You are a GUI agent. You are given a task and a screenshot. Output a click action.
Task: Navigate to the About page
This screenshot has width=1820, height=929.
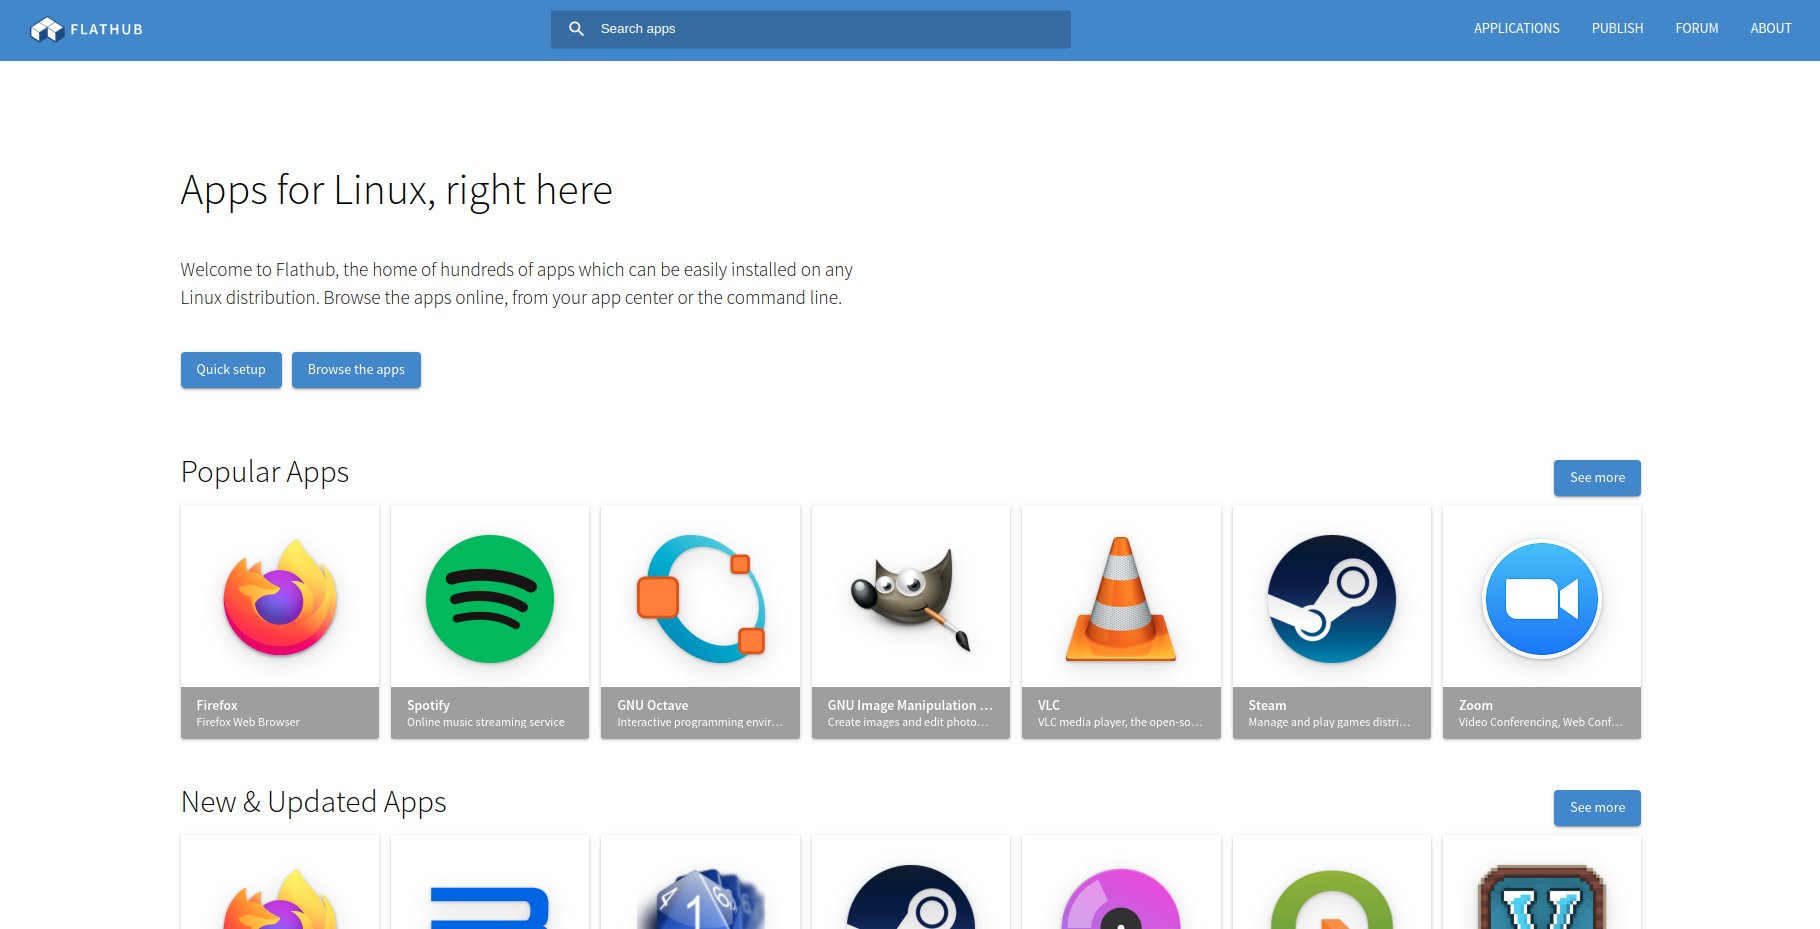pyautogui.click(x=1770, y=29)
